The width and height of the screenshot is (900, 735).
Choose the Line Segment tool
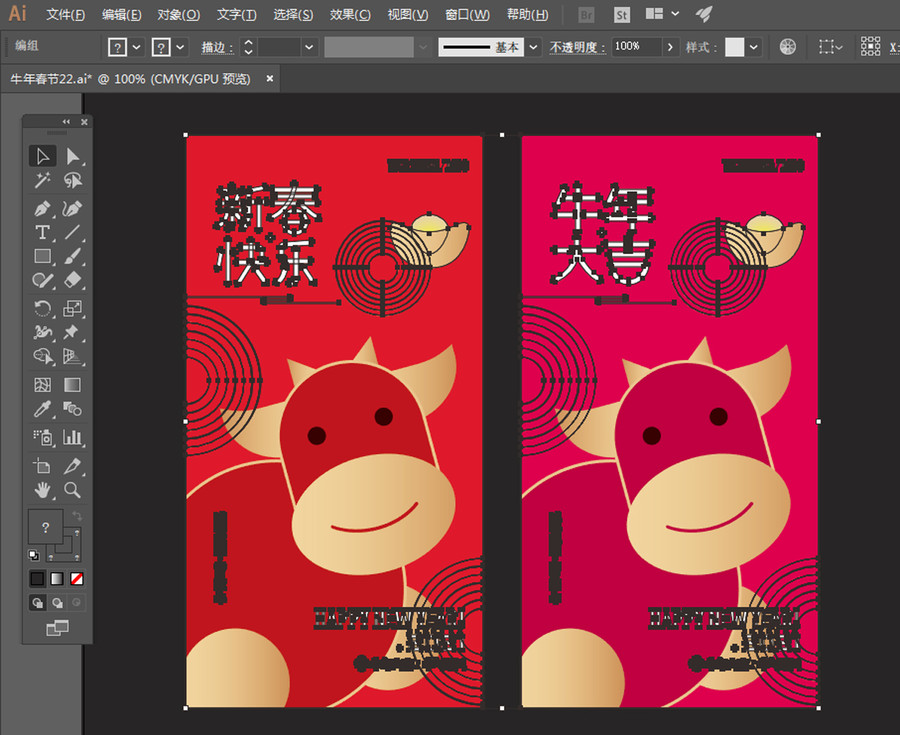click(x=72, y=232)
